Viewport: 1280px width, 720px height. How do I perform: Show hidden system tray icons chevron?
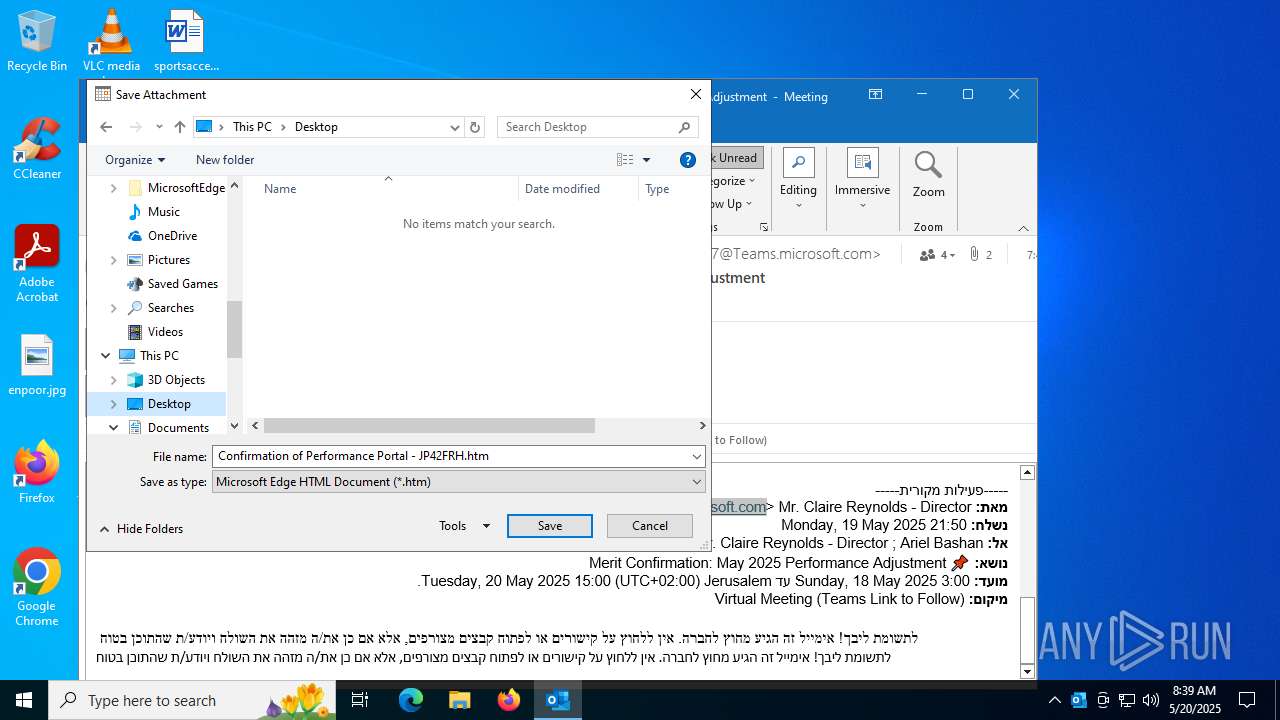tap(1054, 700)
